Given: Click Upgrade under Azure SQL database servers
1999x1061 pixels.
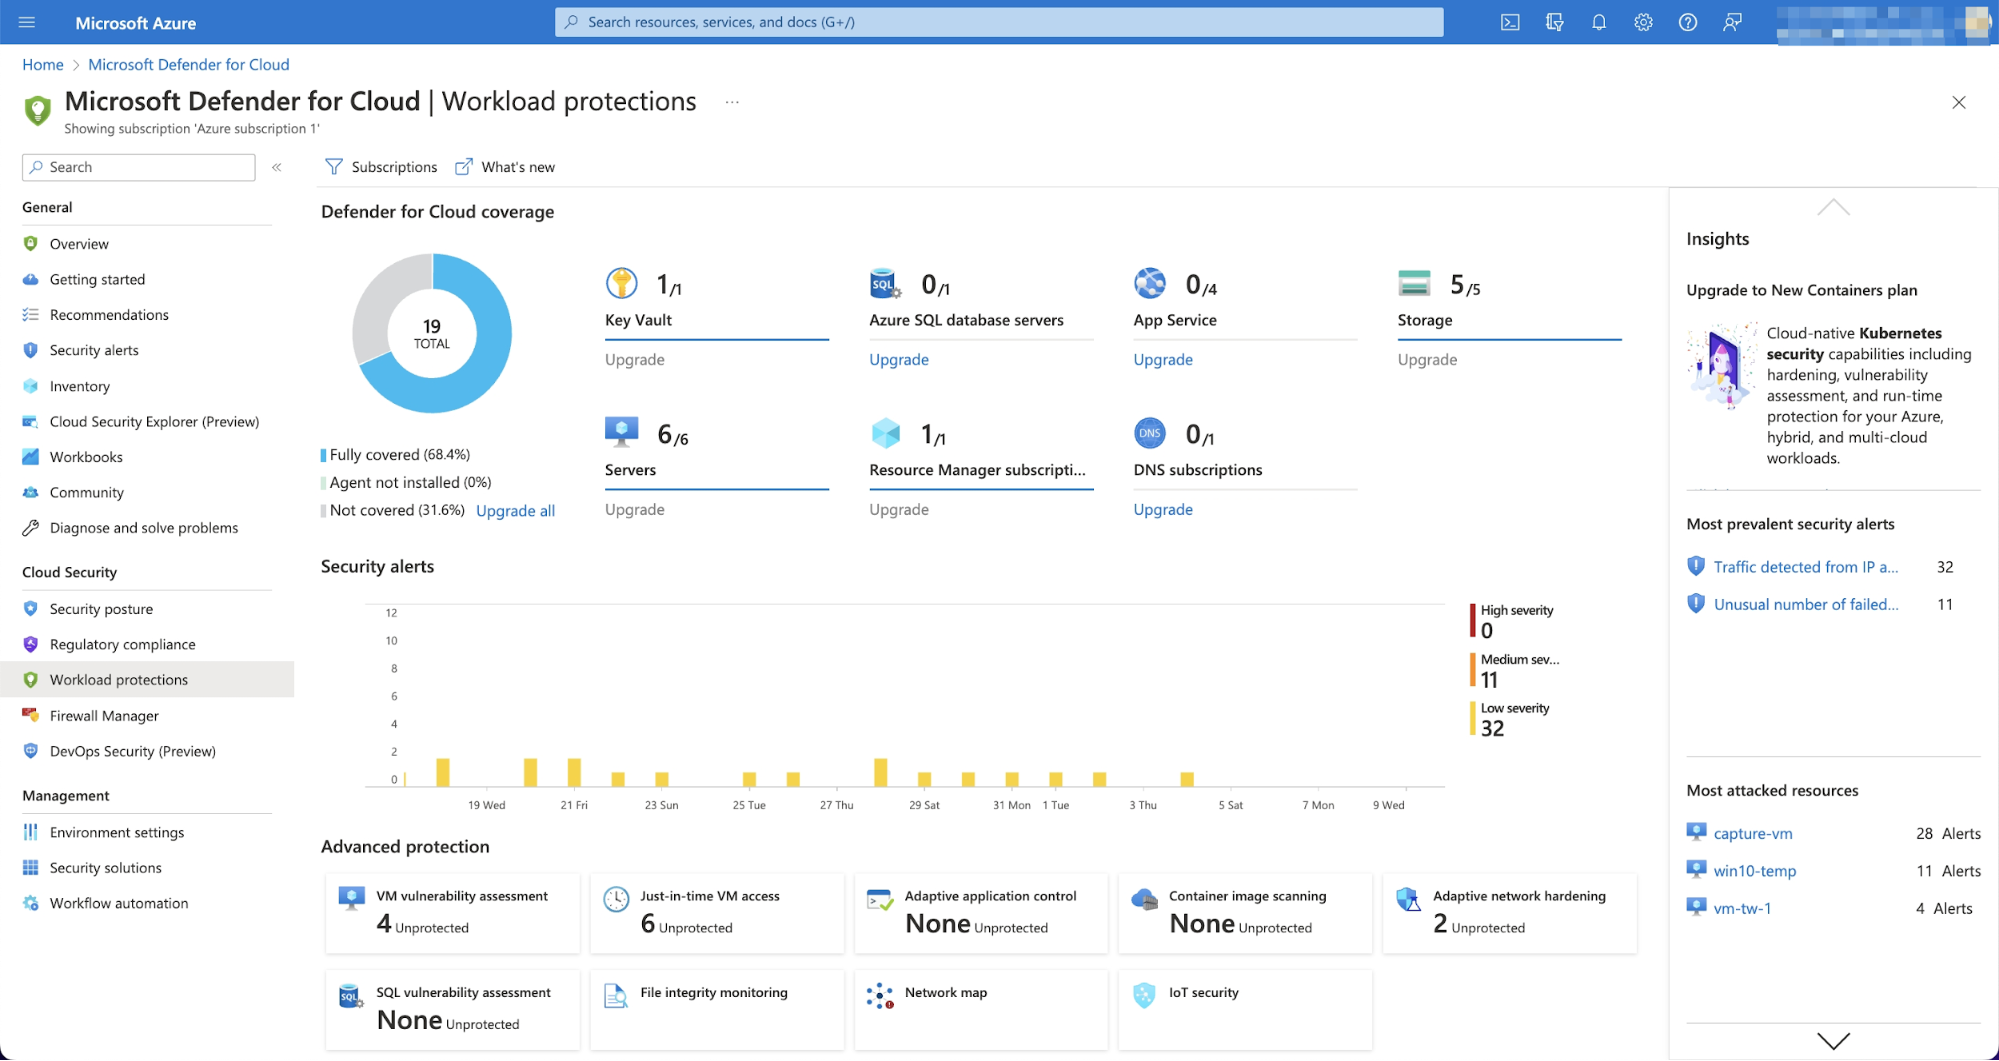Looking at the screenshot, I should [899, 360].
